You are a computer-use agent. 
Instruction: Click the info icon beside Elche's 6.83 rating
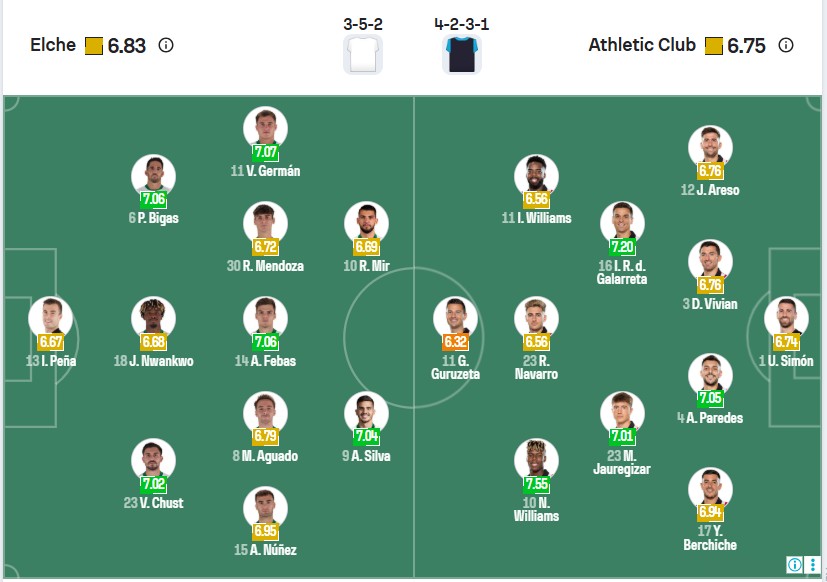[x=166, y=45]
